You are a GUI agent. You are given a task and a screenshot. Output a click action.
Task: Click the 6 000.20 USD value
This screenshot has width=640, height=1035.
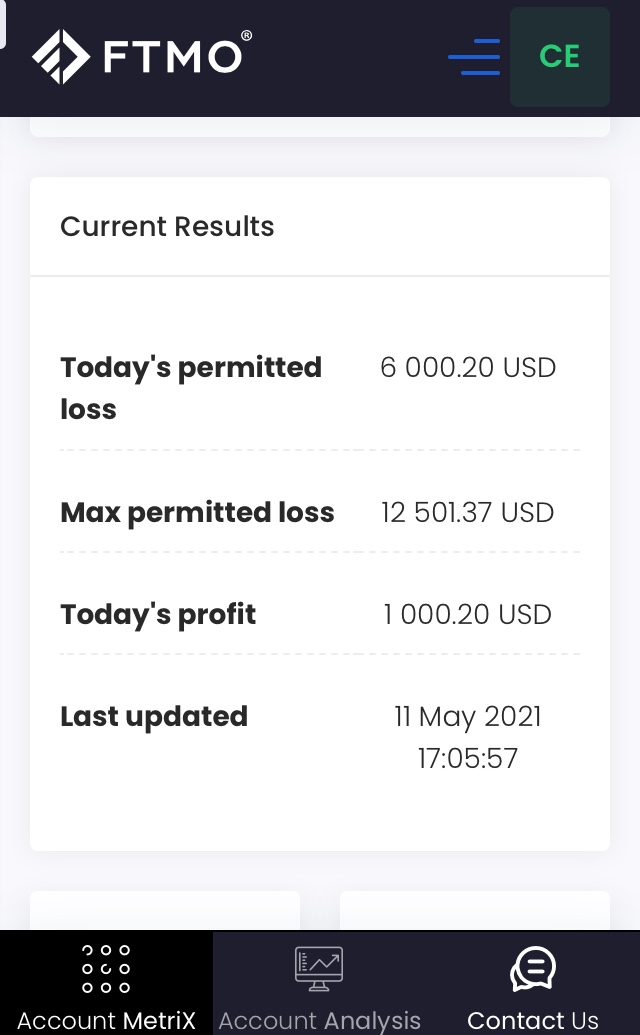(468, 368)
